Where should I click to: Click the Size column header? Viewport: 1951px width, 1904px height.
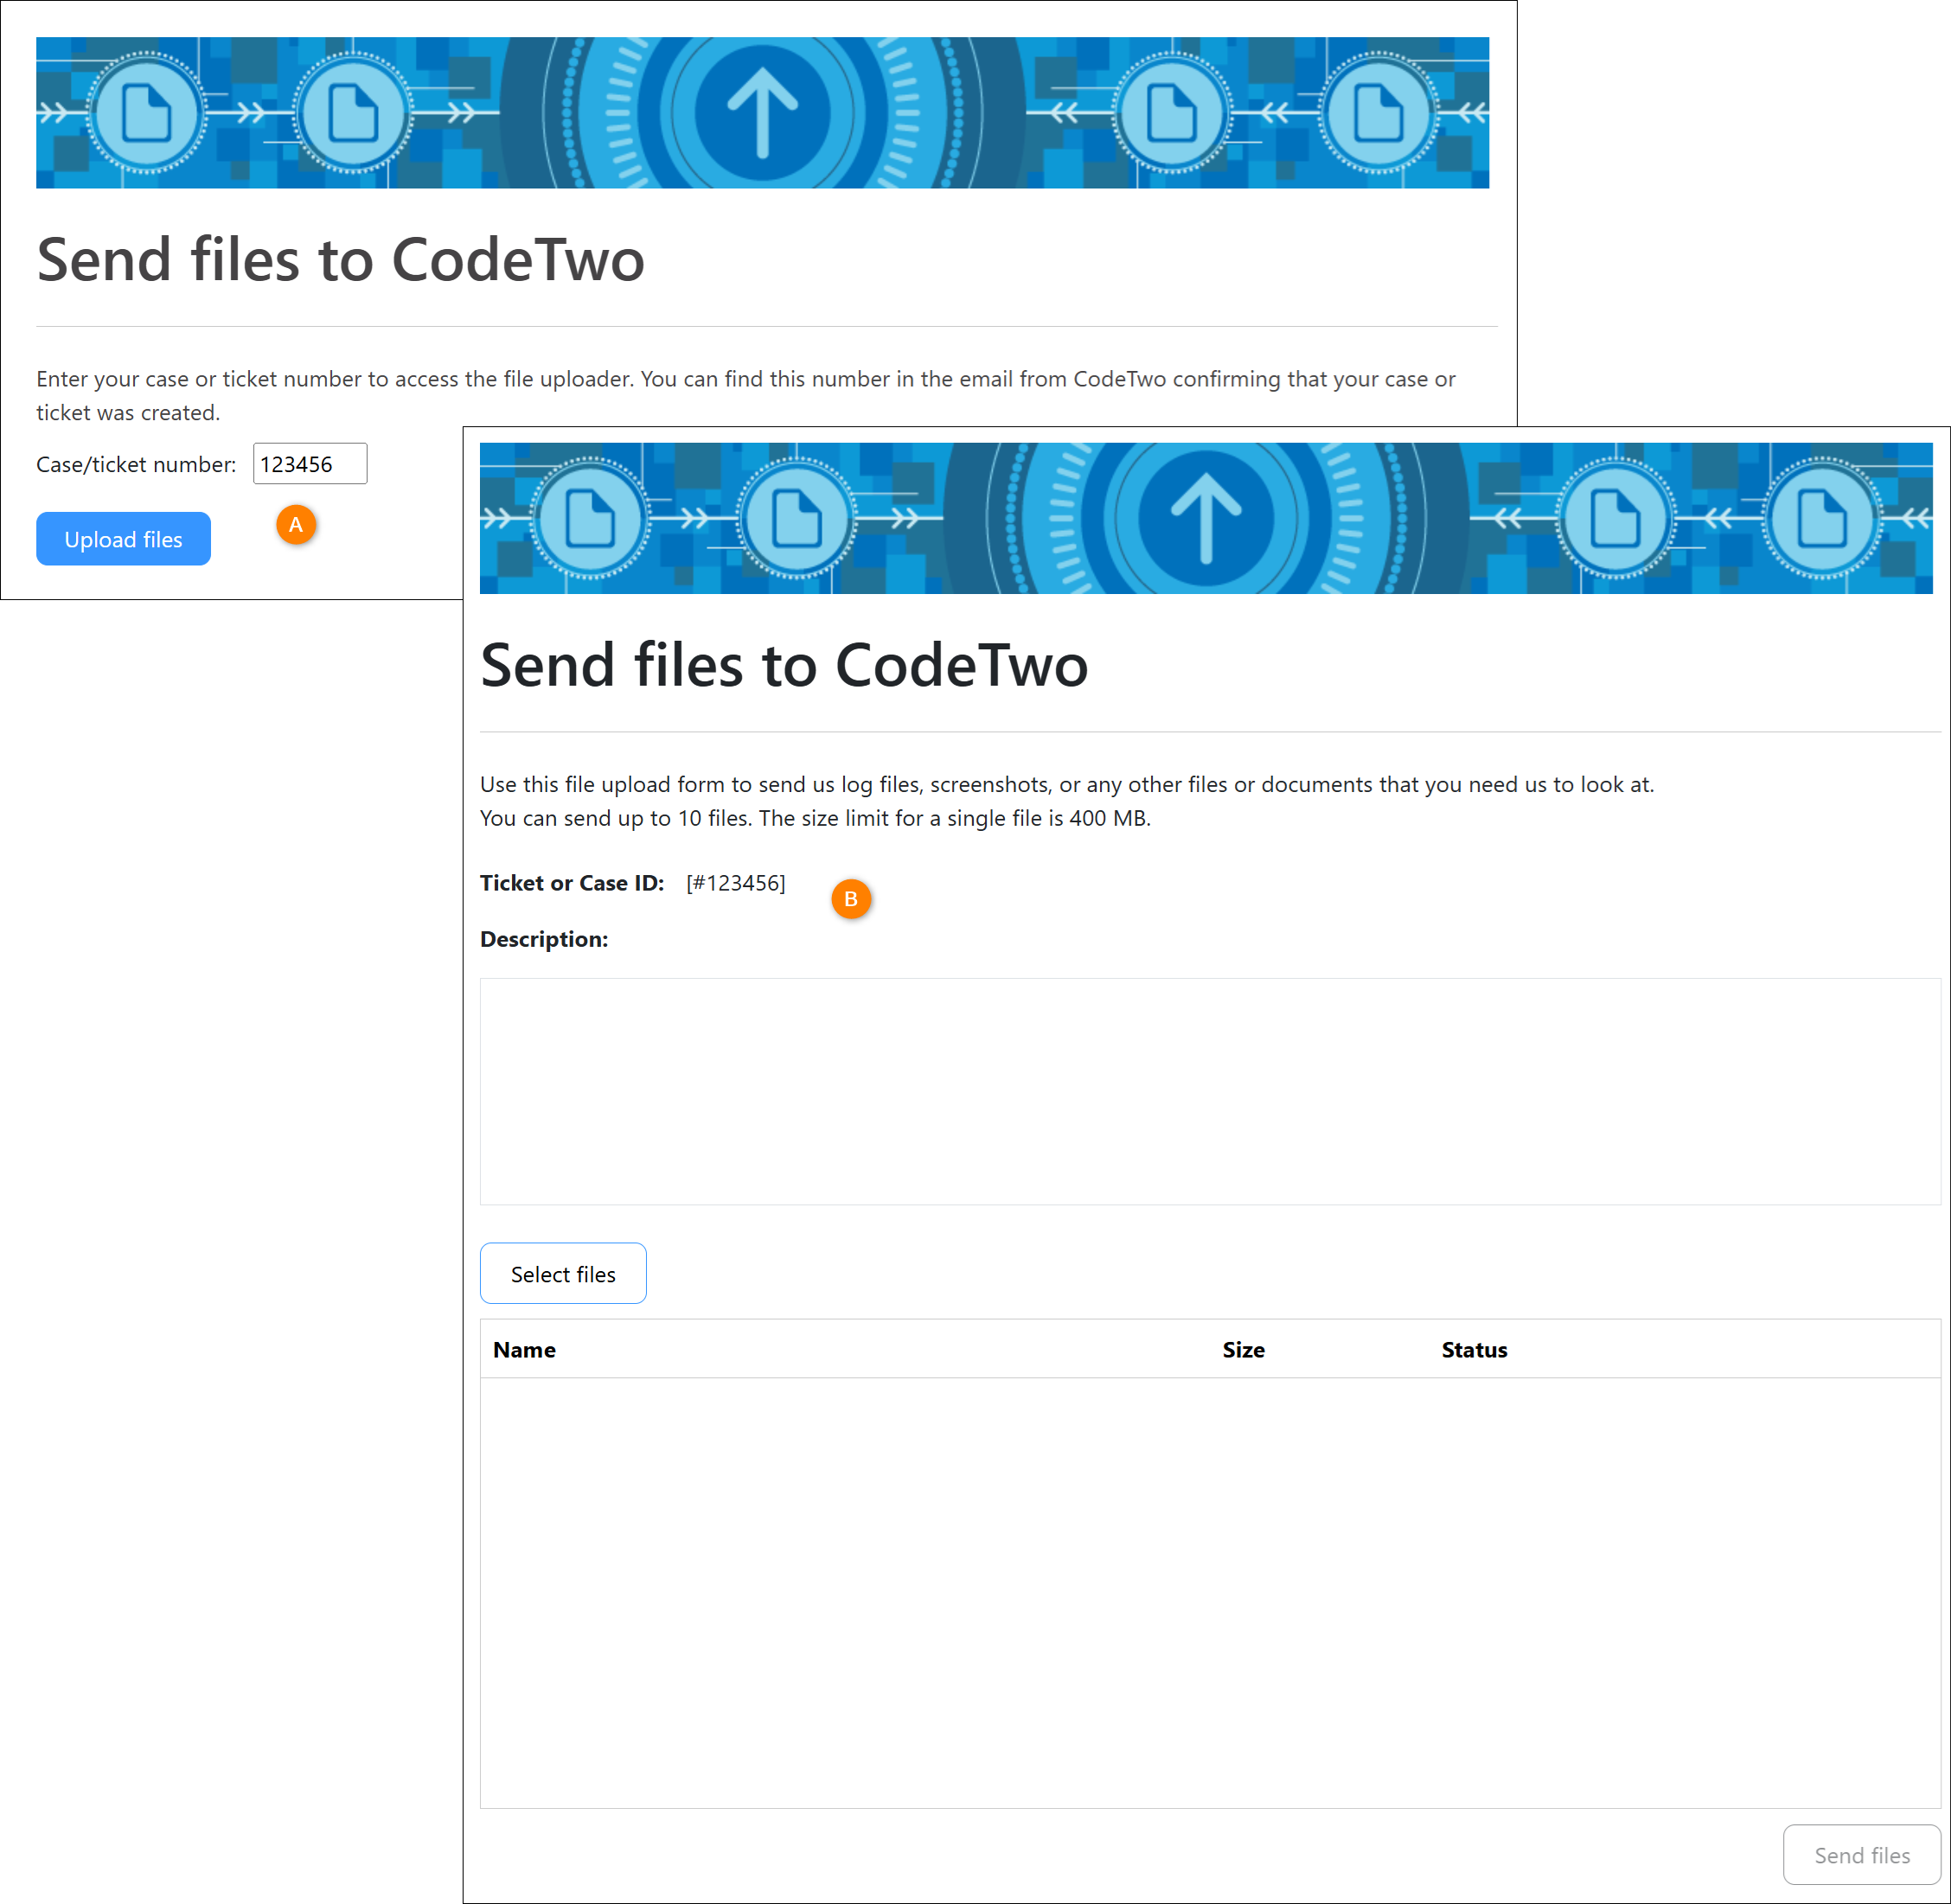1243,1350
